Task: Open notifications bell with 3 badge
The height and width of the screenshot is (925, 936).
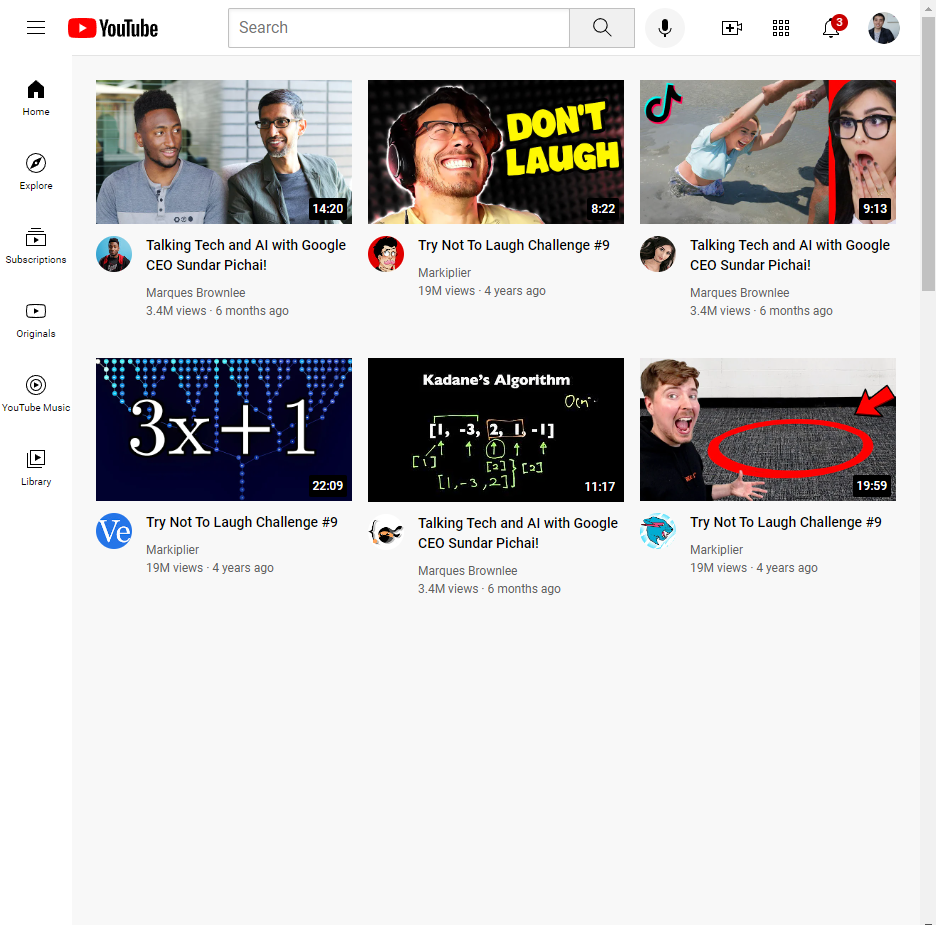Action: [x=832, y=27]
